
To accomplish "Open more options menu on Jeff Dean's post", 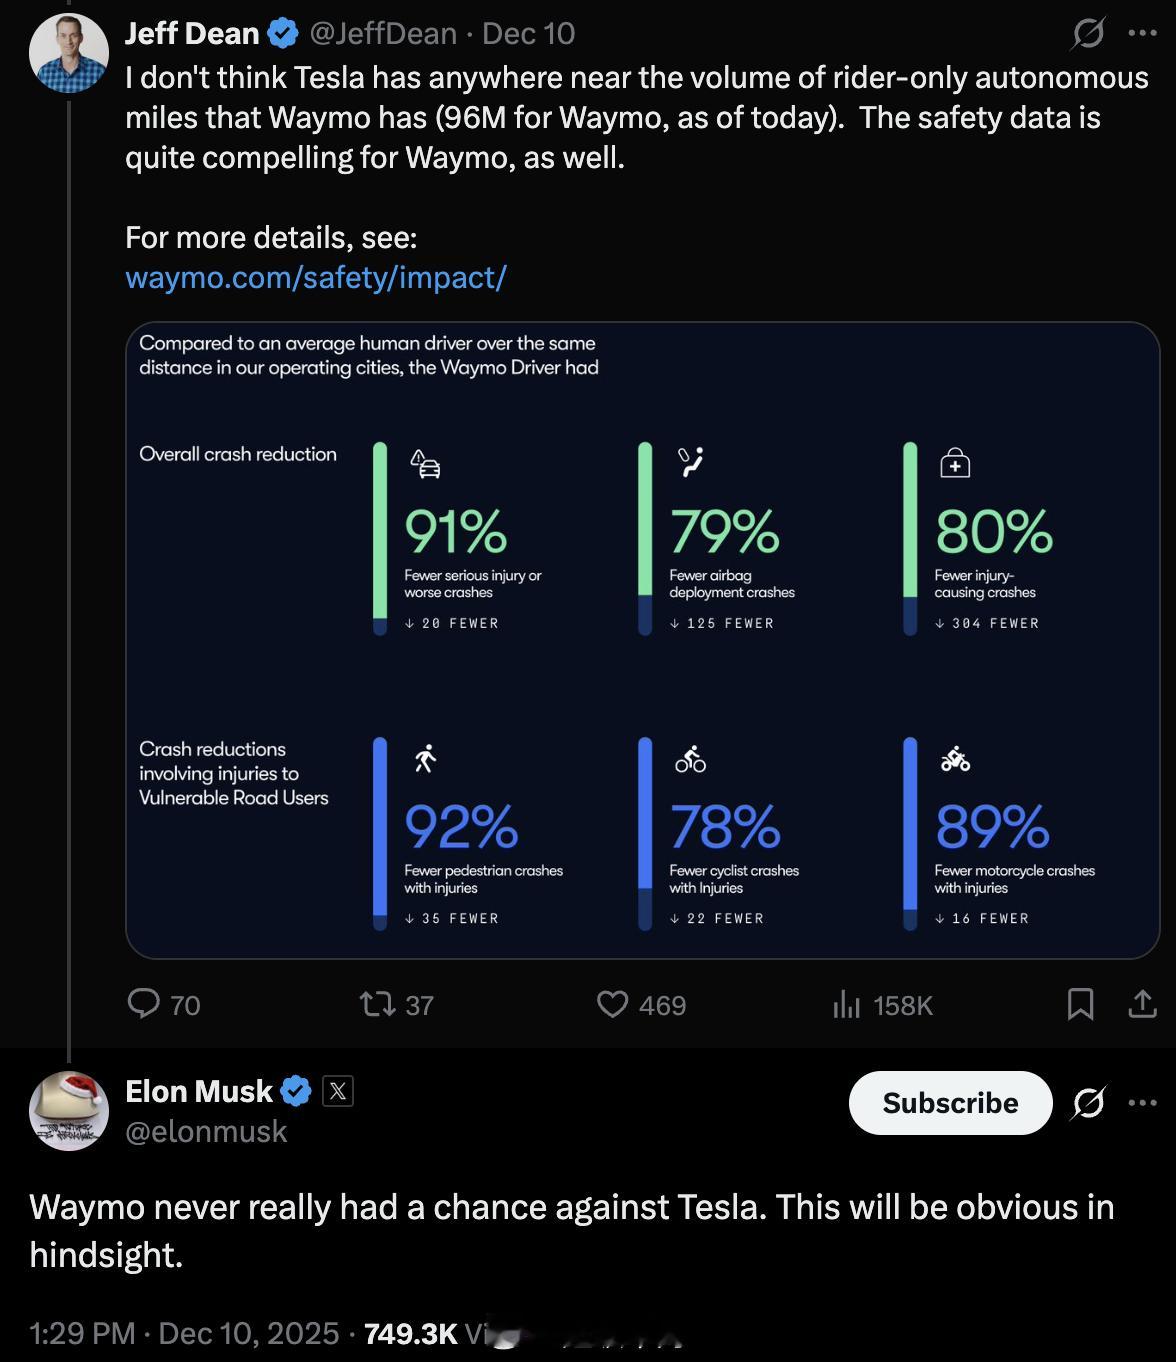I will [x=1142, y=33].
